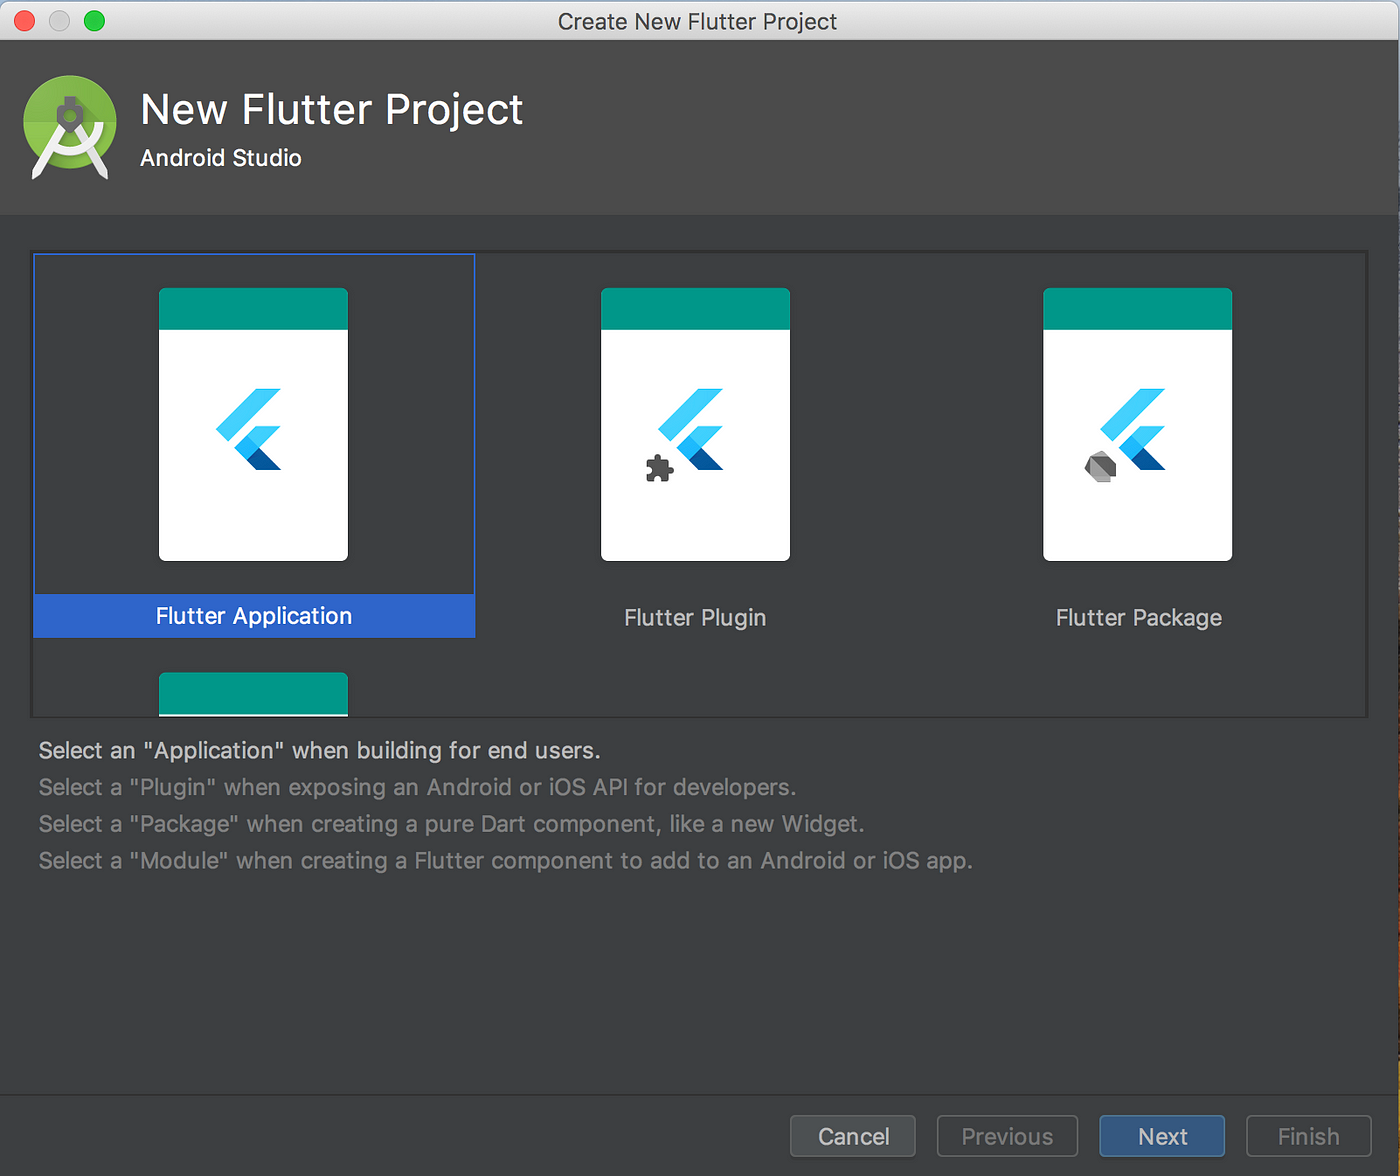1400x1176 pixels.
Task: Click the gray minimize window button
Action: point(59,21)
